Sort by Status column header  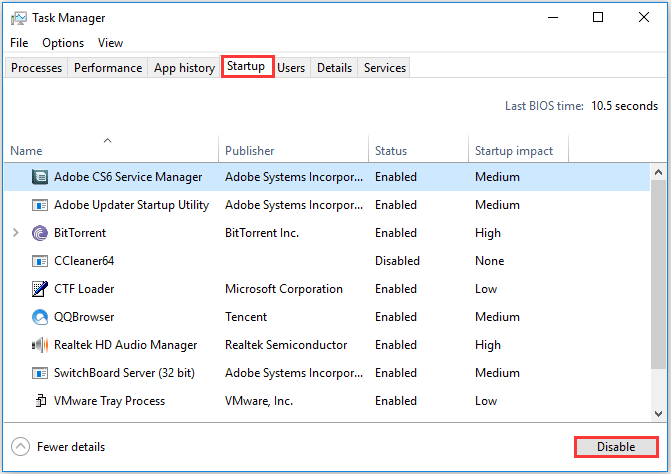(x=419, y=150)
